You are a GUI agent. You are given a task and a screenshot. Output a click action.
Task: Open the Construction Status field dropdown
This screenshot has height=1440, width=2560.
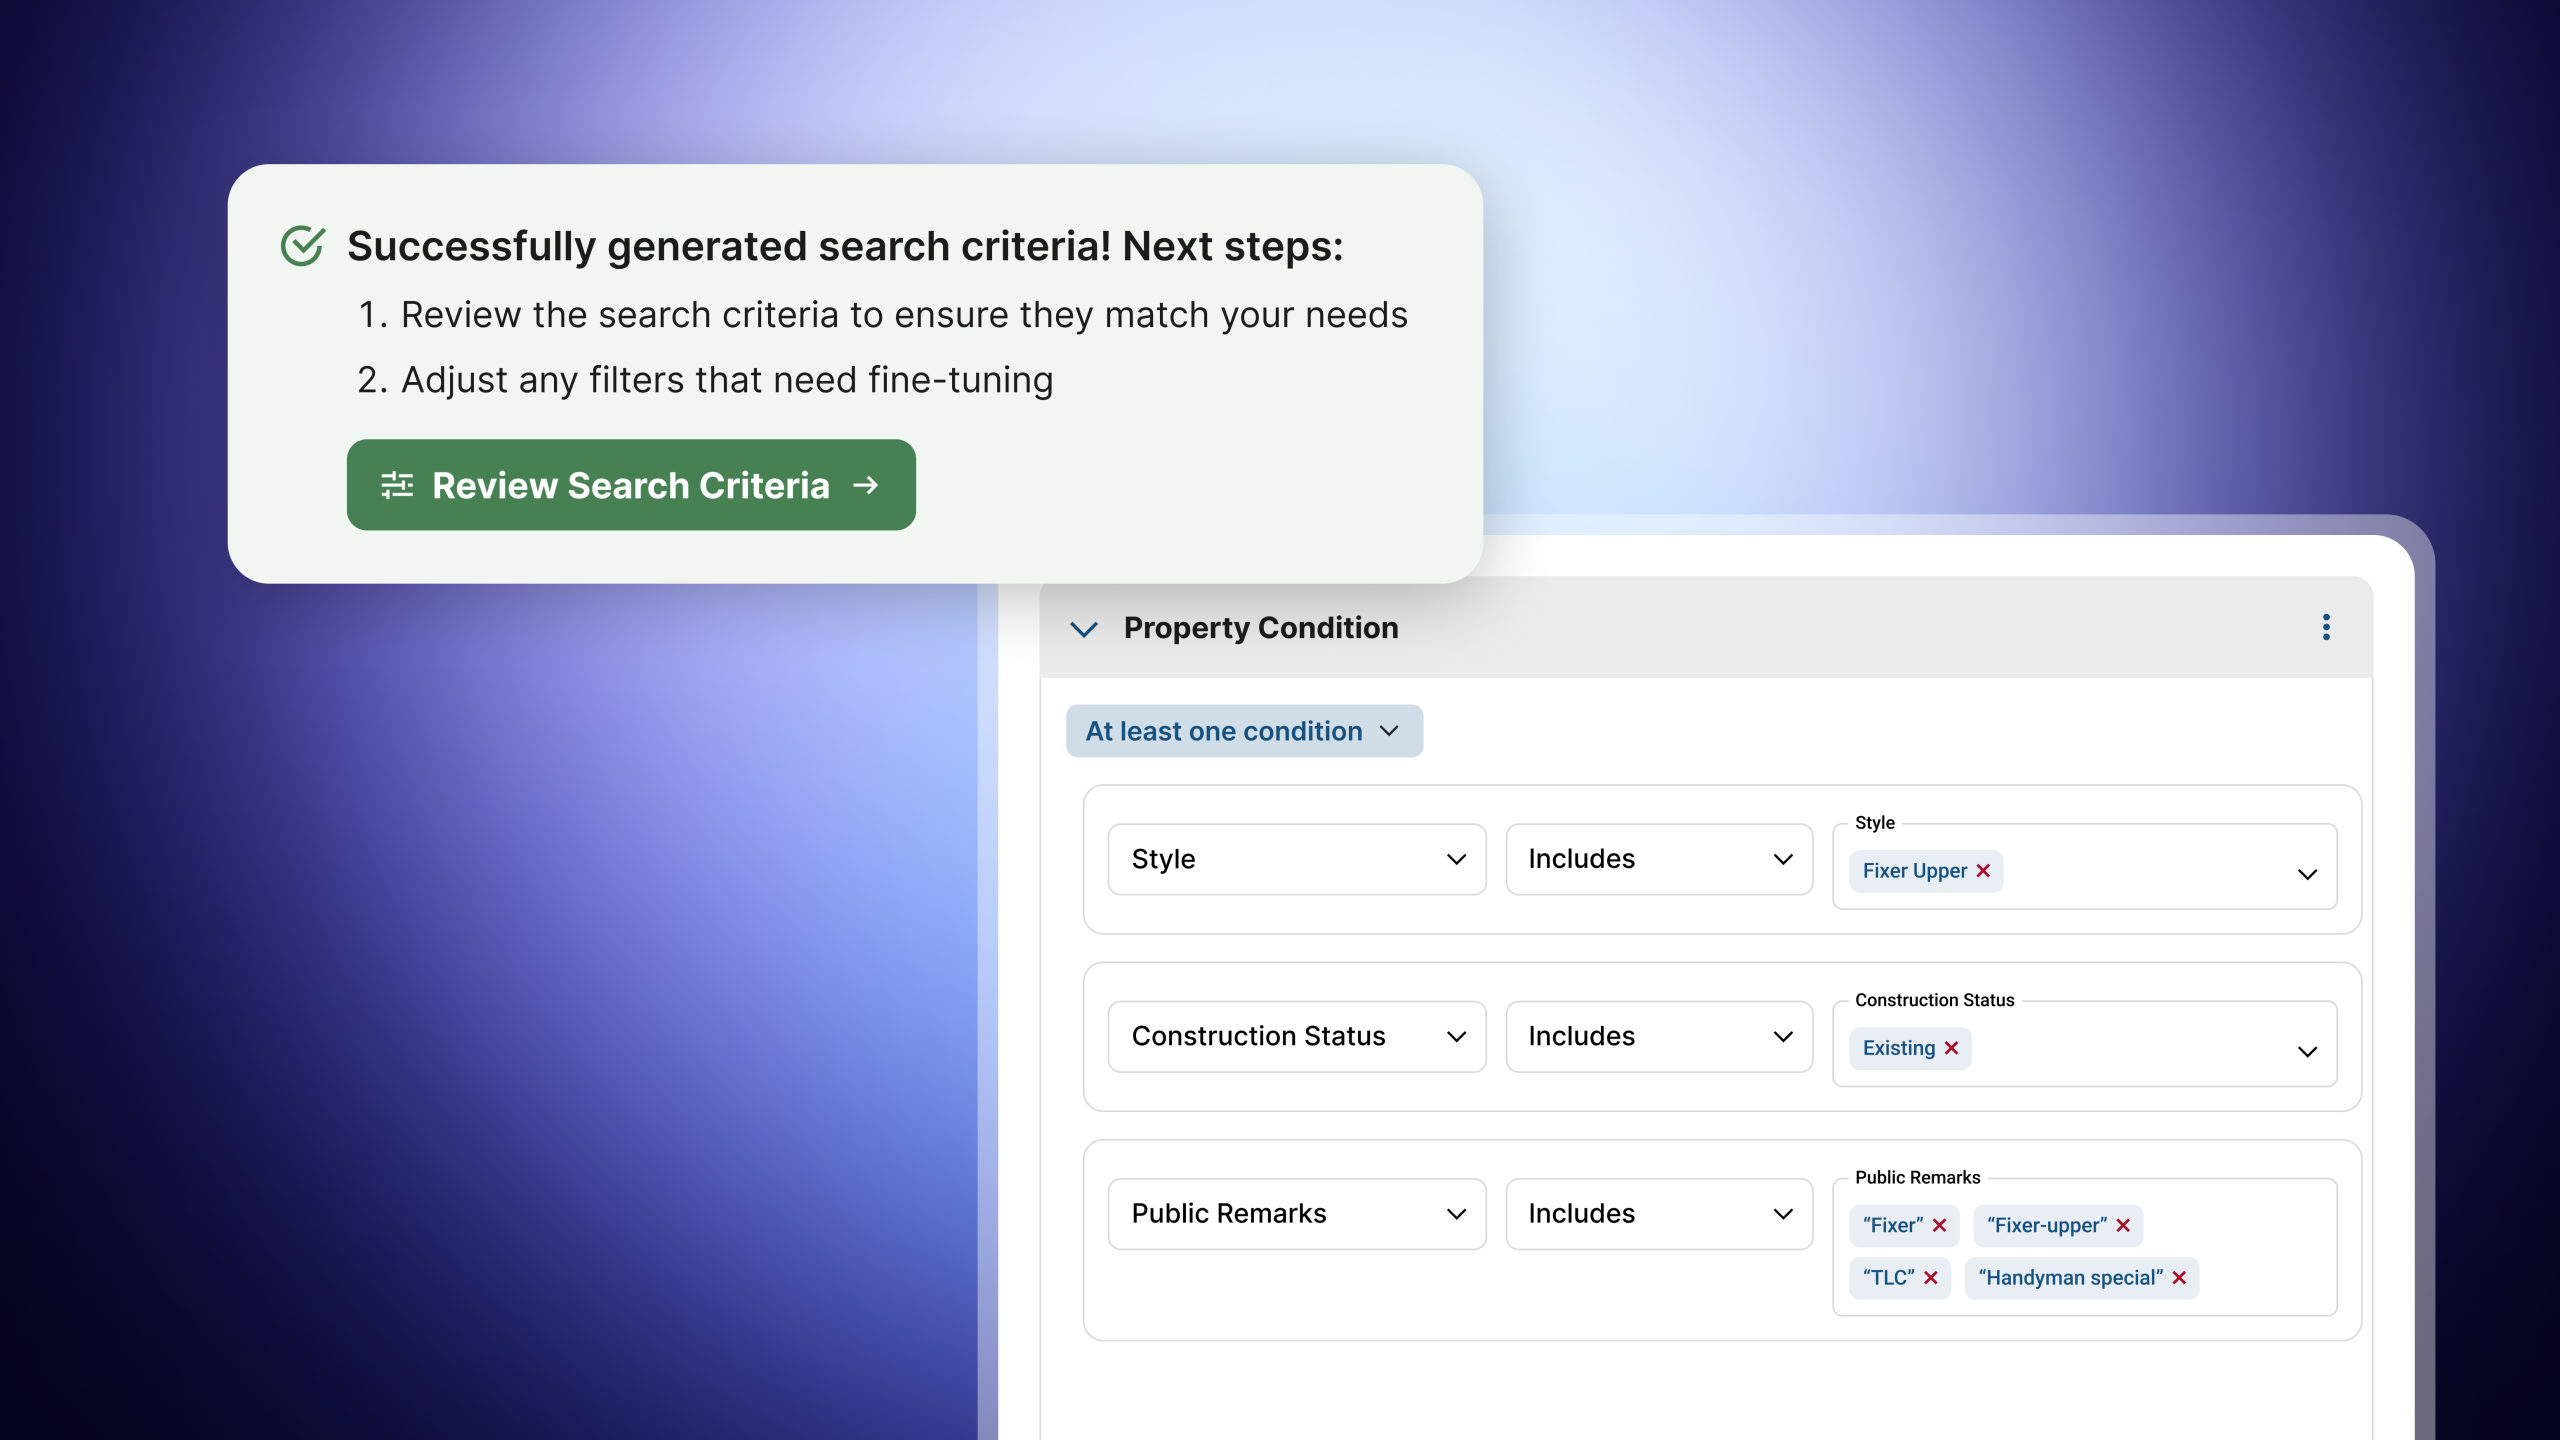pyautogui.click(x=1297, y=1036)
